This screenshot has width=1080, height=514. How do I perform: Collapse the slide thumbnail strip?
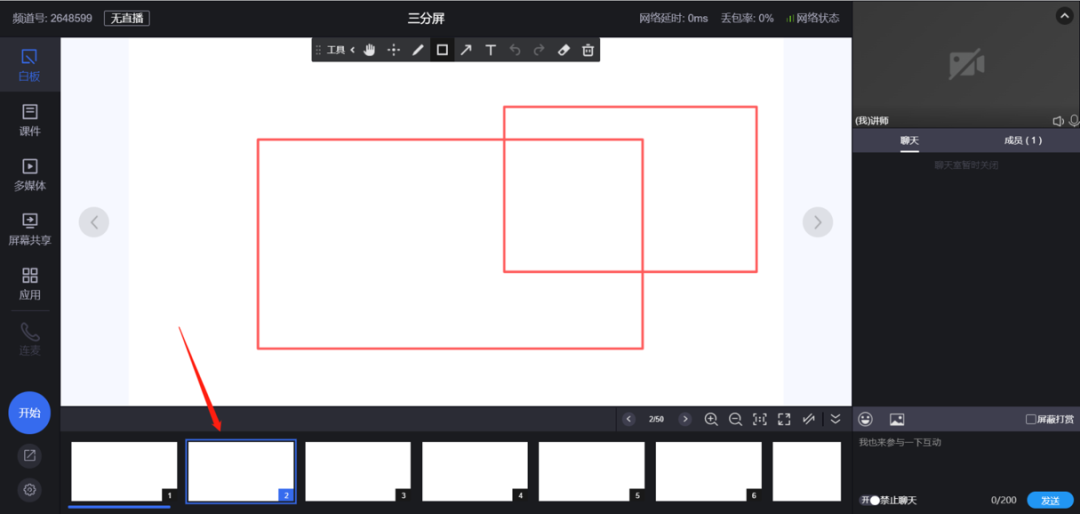coord(835,419)
